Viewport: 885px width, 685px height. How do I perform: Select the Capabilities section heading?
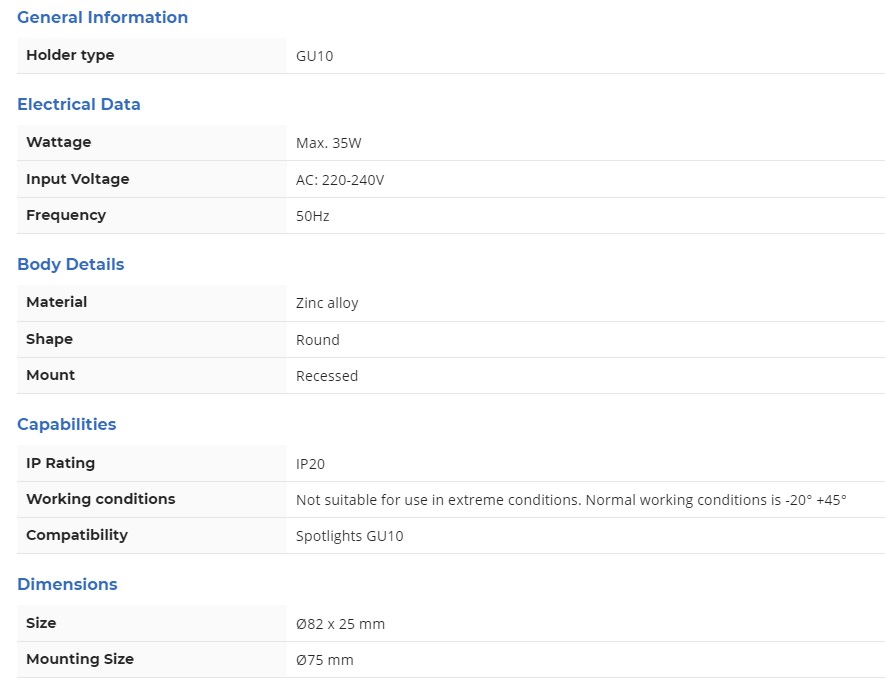(x=67, y=424)
